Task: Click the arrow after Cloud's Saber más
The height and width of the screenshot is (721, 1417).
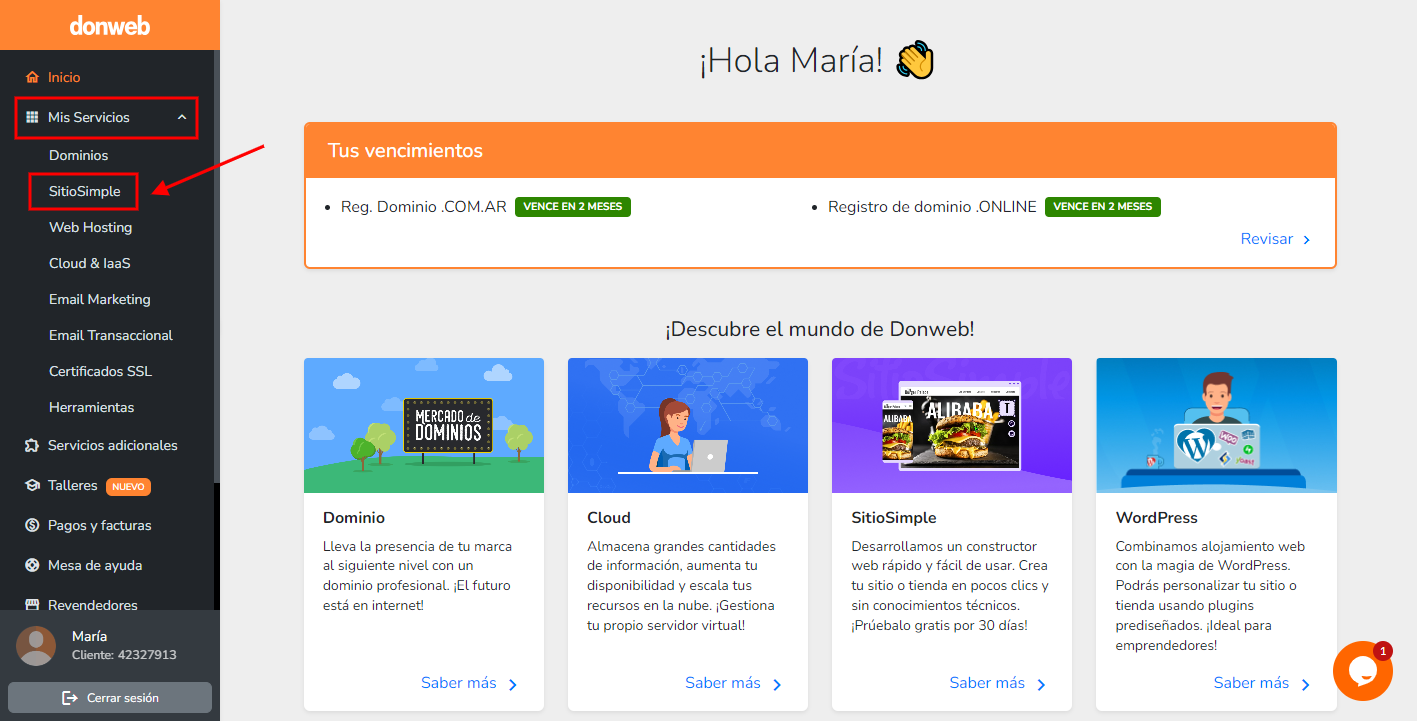Action: (x=777, y=685)
